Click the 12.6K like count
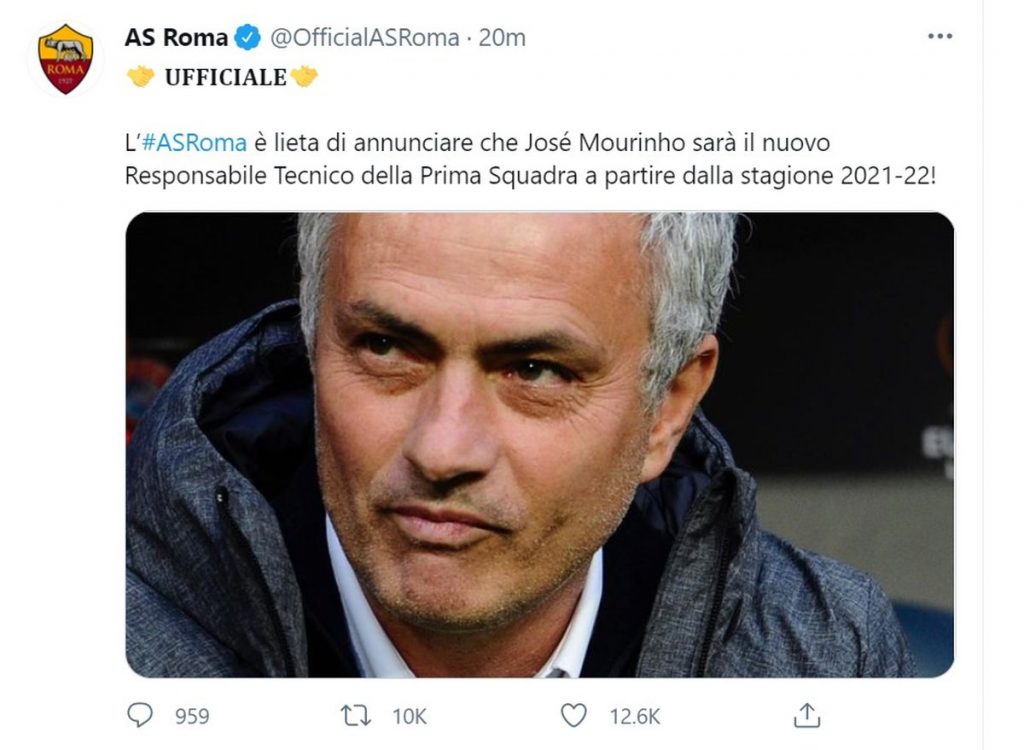This screenshot has height=750, width=1024. (x=632, y=713)
